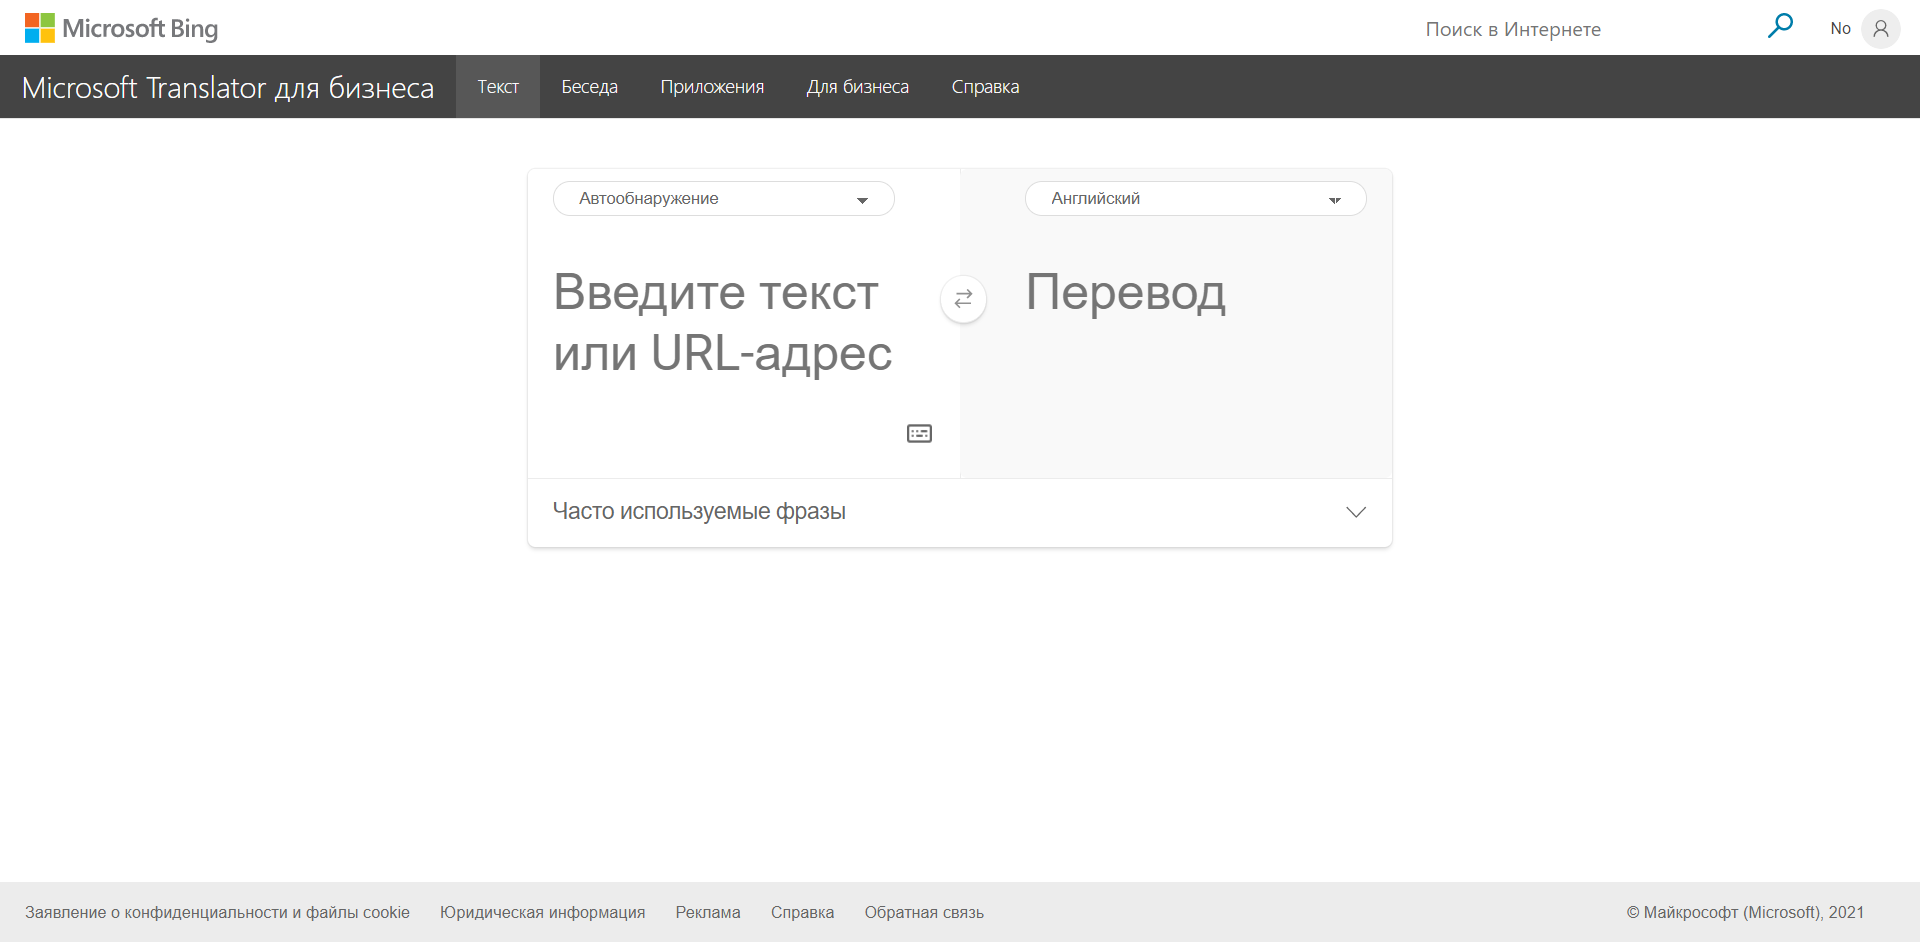Viewport: 1920px width, 942px height.
Task: Switch to the Текст tab
Action: (498, 87)
